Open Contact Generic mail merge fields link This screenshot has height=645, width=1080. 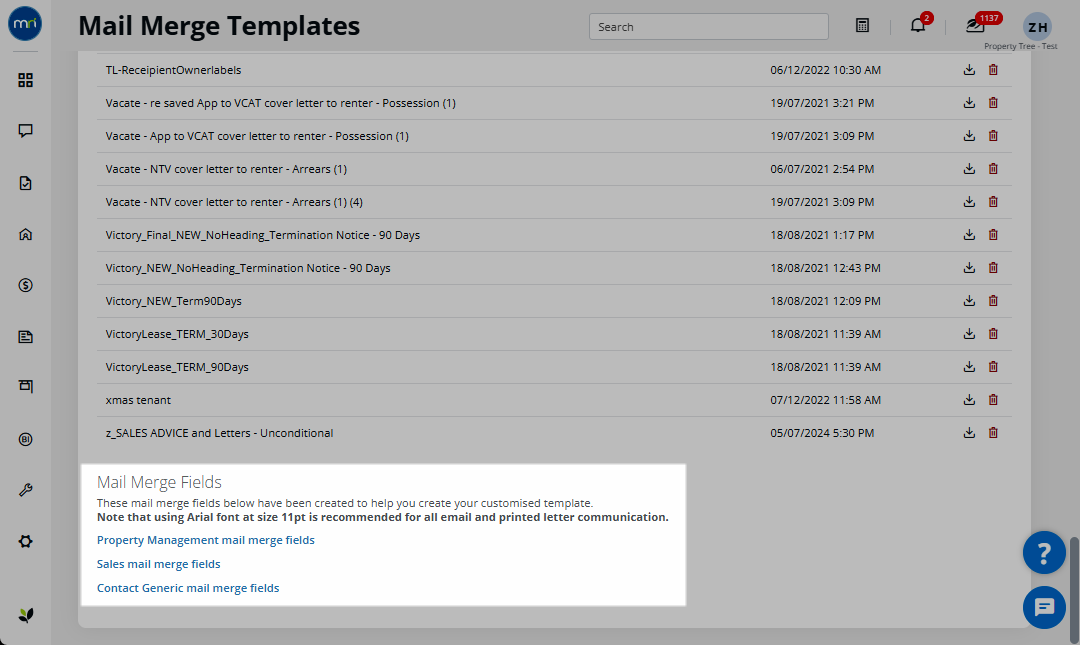pyautogui.click(x=188, y=588)
